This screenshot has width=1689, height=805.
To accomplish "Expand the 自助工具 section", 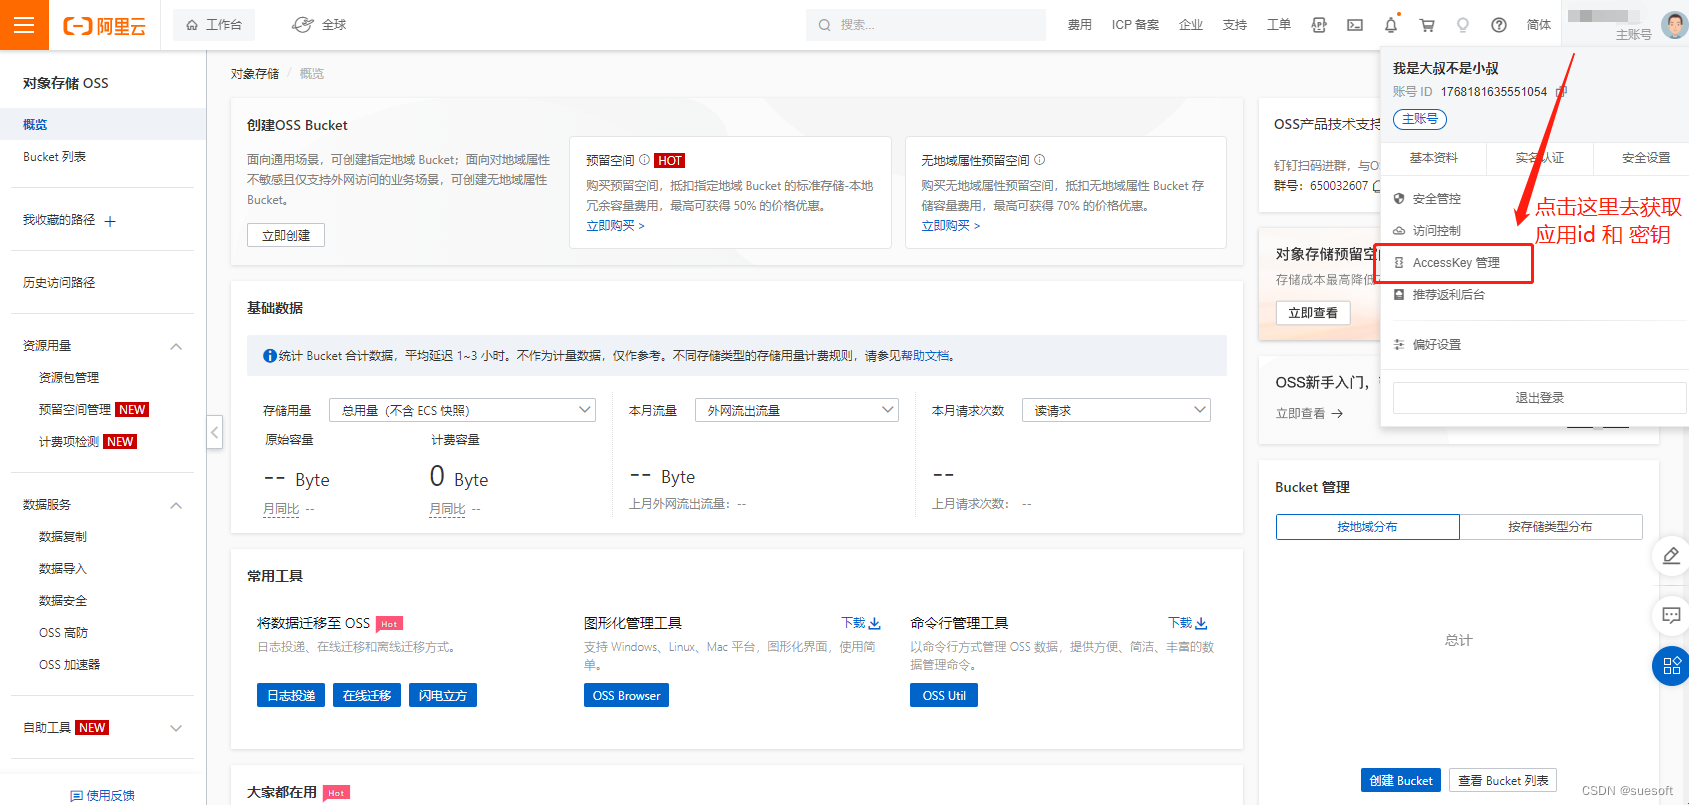I will (176, 728).
